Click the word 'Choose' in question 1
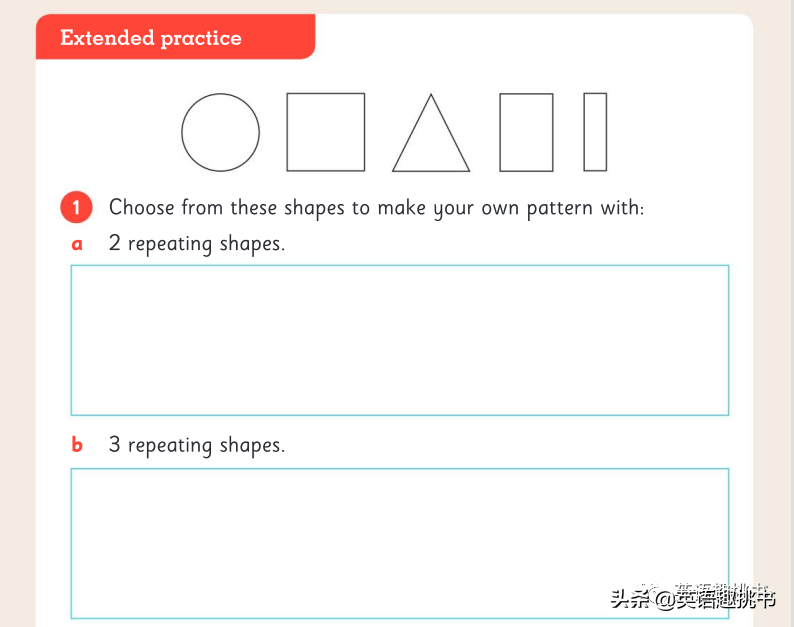The height and width of the screenshot is (627, 794). (142, 207)
